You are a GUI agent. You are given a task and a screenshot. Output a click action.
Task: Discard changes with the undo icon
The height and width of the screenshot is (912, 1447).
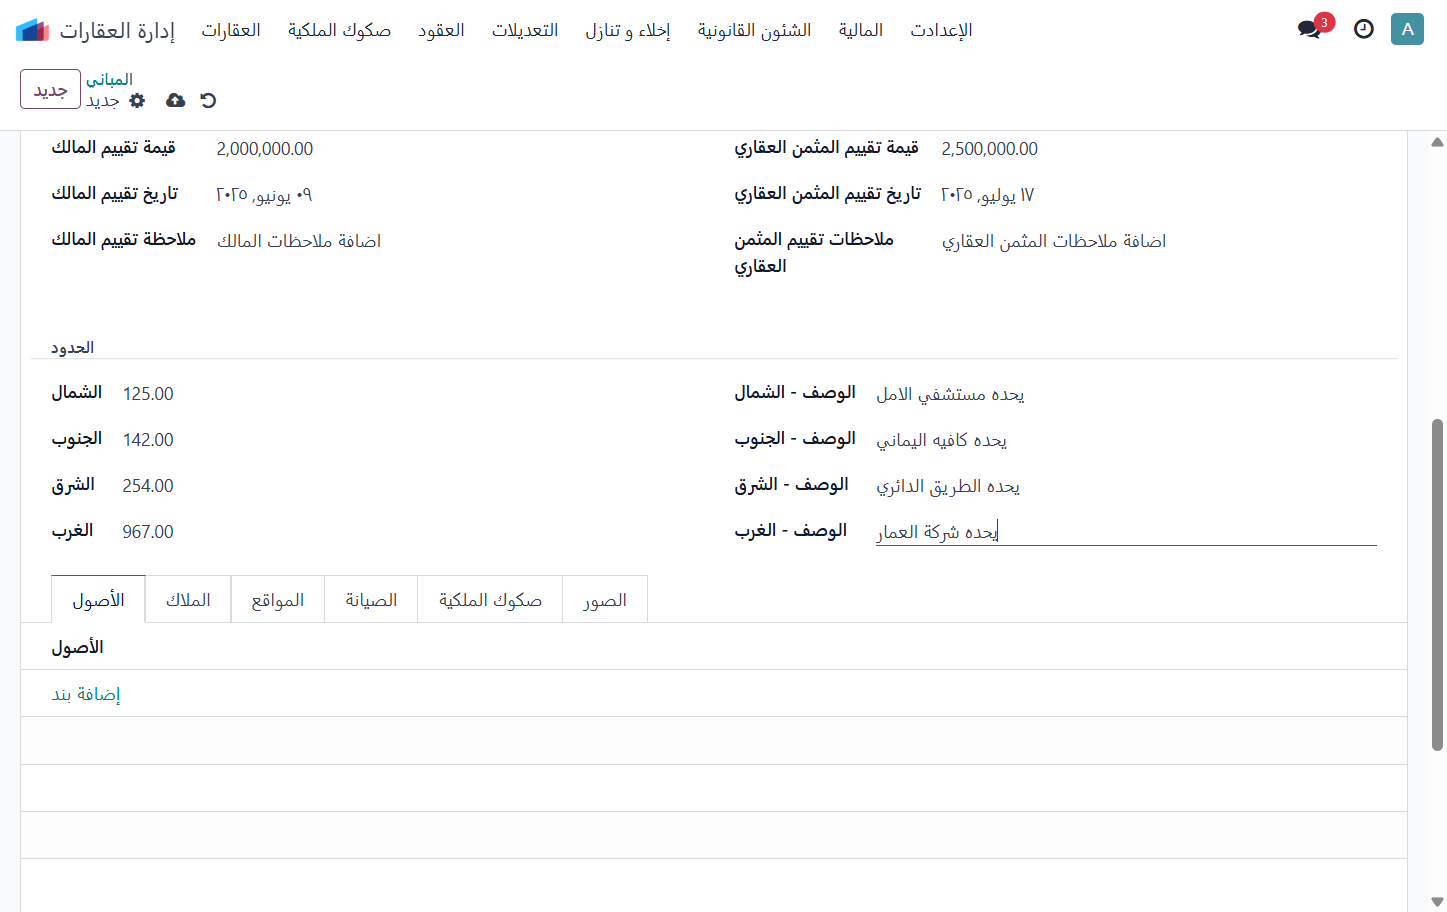coord(208,100)
